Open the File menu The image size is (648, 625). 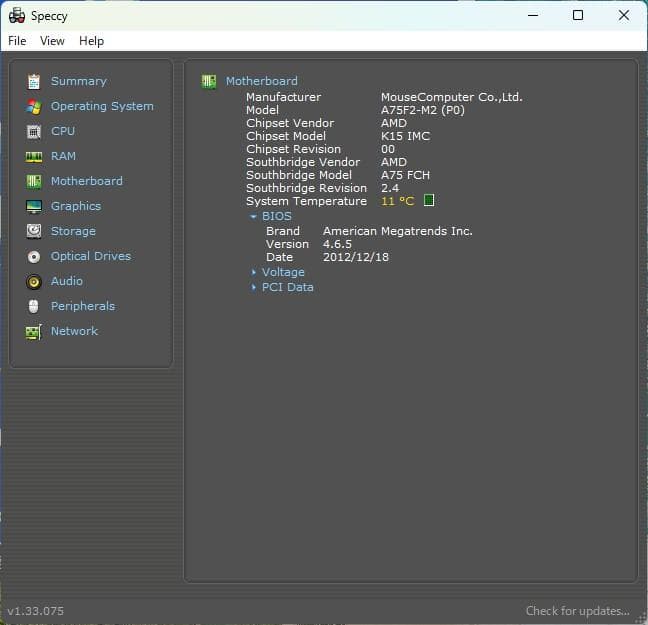17,41
